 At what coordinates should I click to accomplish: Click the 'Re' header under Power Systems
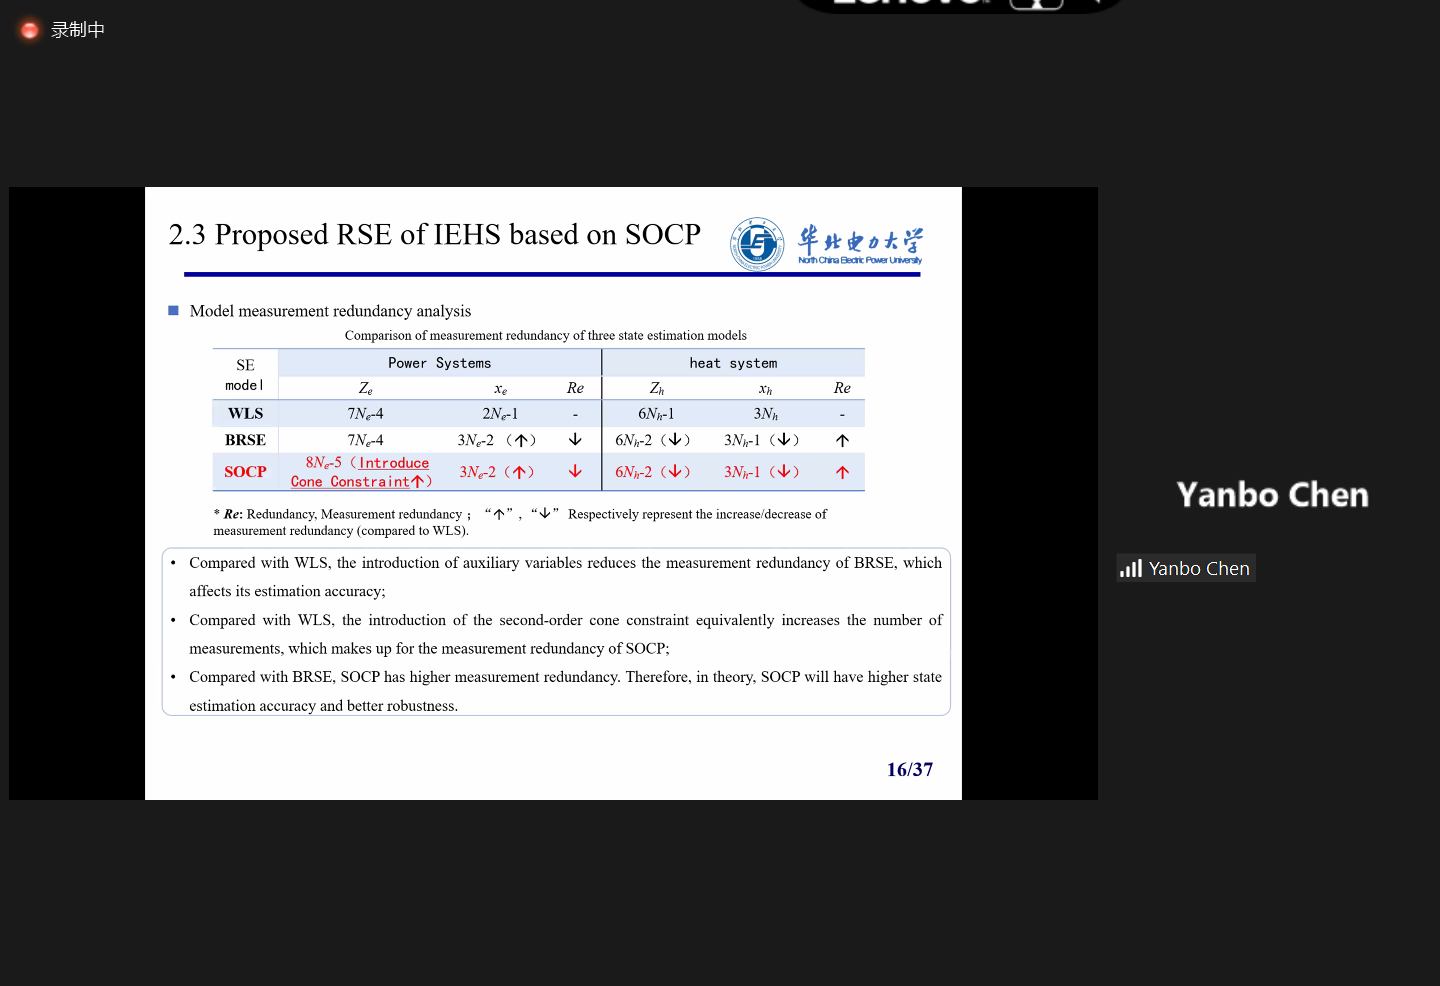(x=575, y=388)
